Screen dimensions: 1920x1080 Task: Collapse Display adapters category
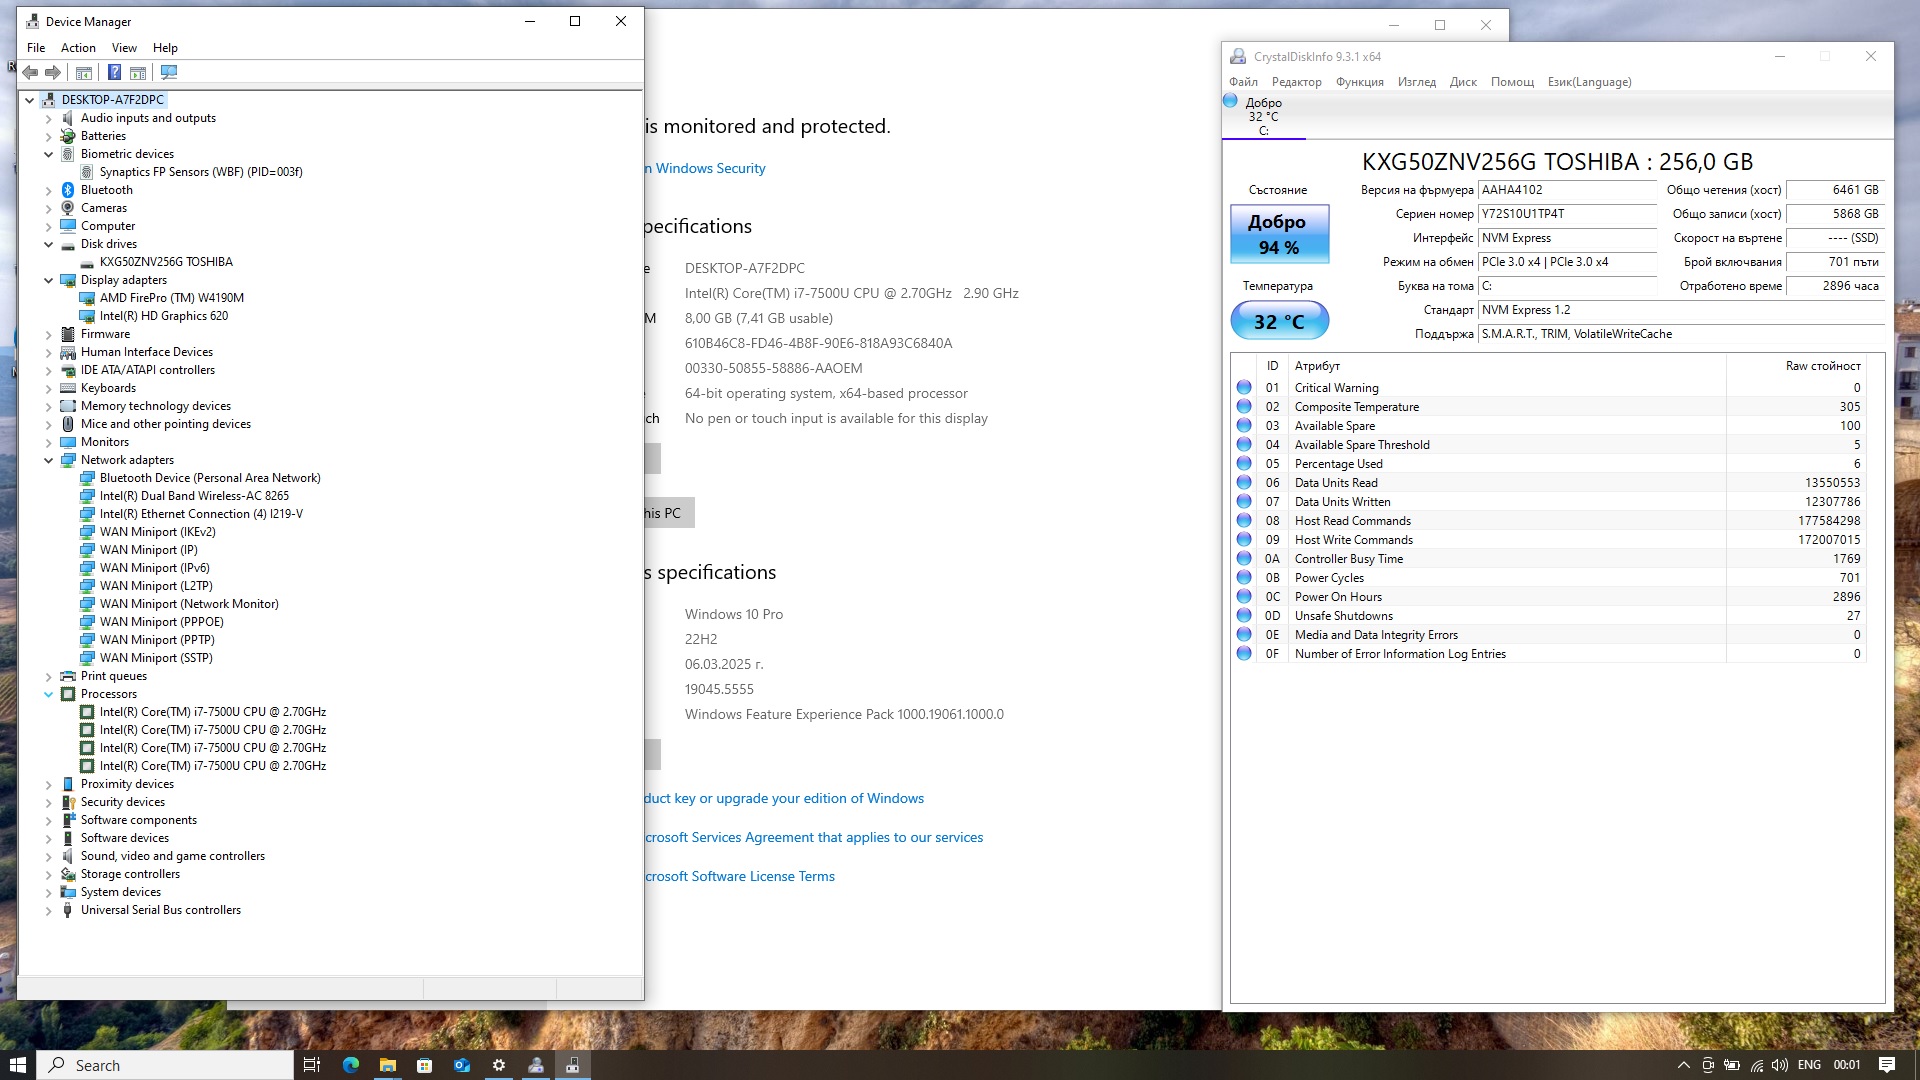(48, 280)
